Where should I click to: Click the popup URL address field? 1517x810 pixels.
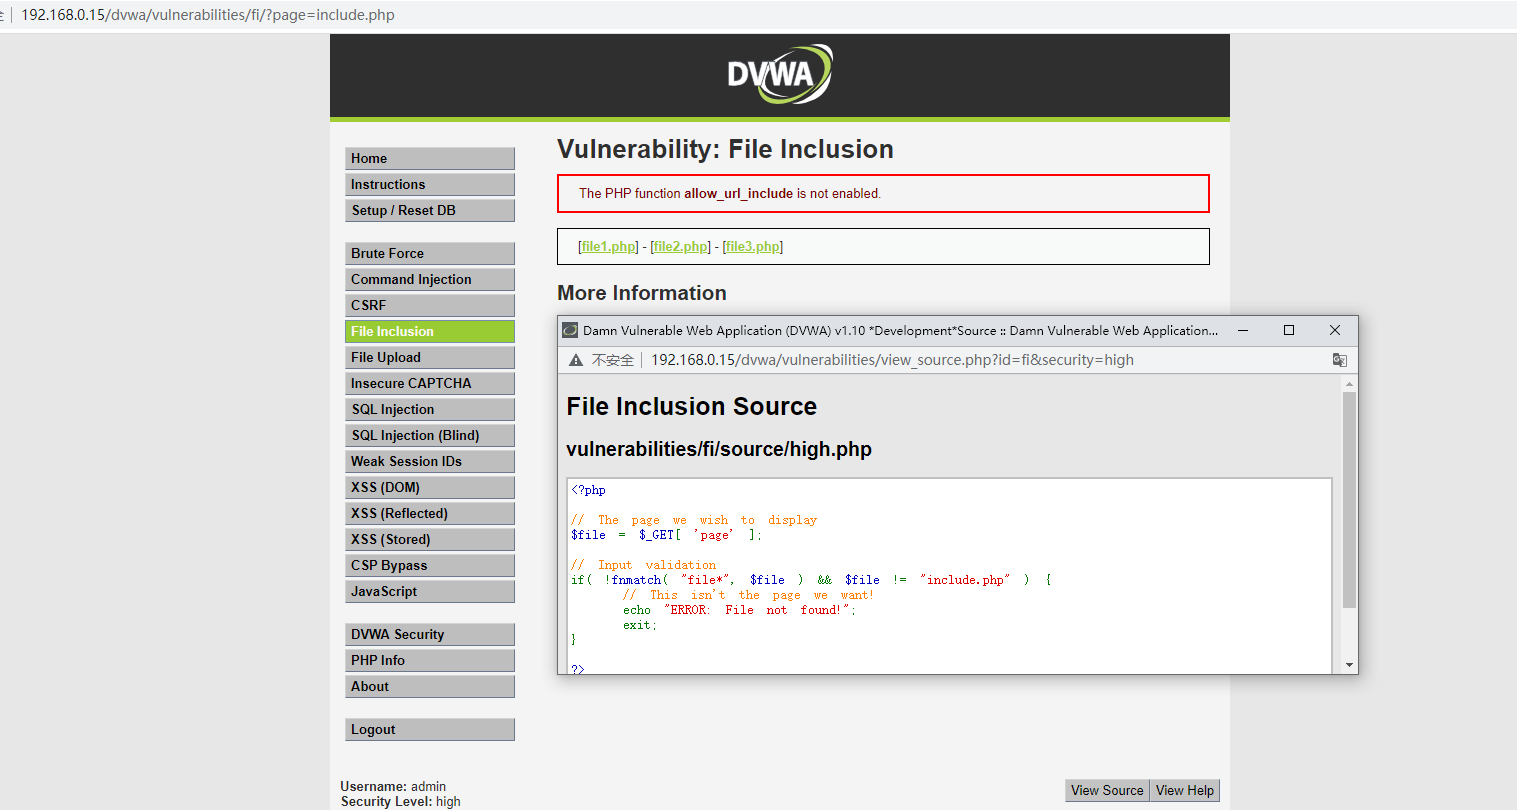891,360
